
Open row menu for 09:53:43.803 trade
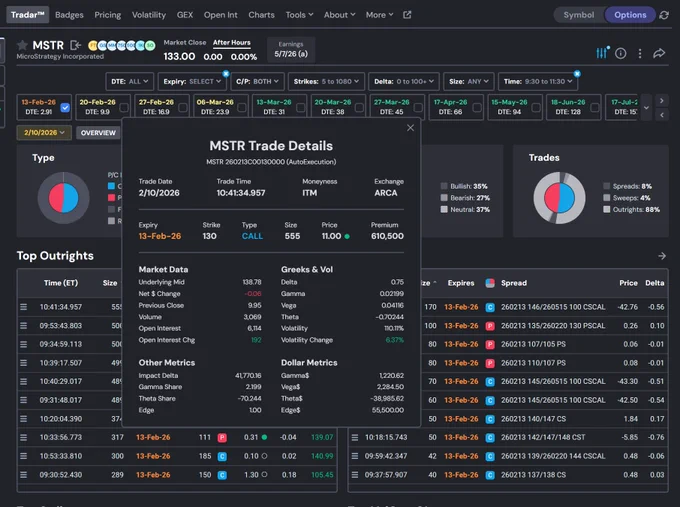23,325
